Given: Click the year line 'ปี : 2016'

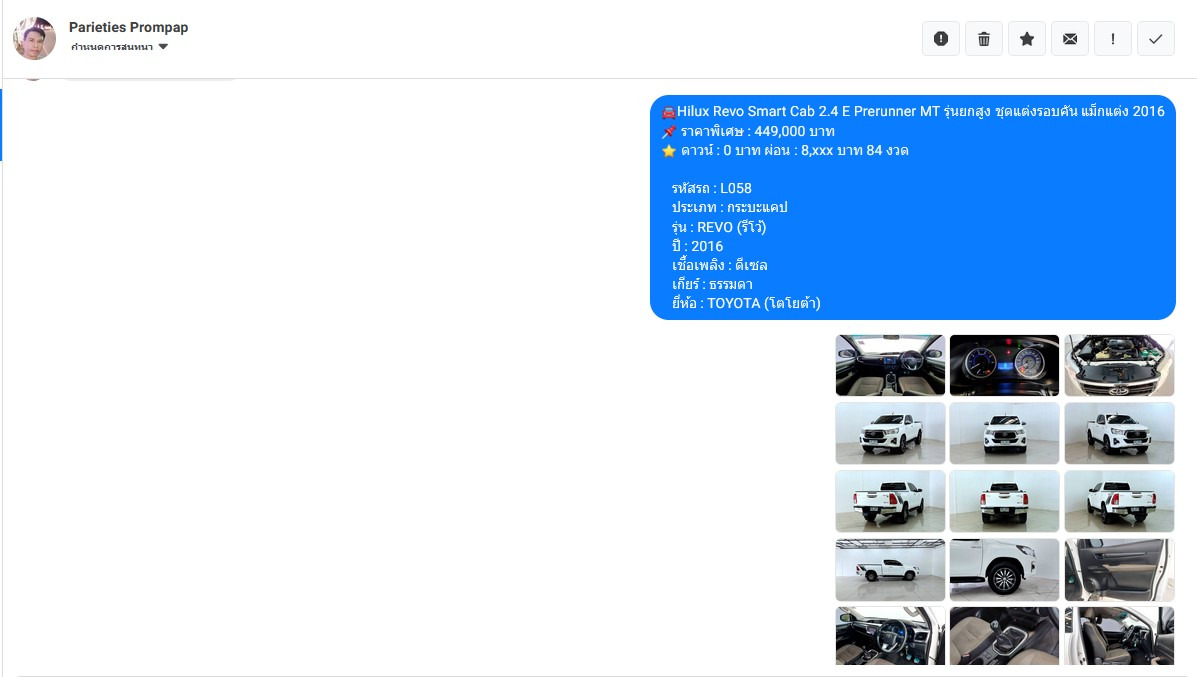Looking at the screenshot, I should point(697,247).
